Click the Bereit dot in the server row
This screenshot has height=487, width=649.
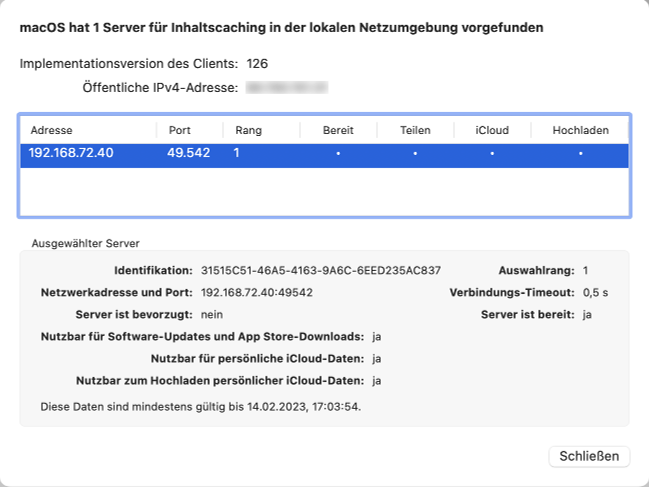[x=338, y=154]
